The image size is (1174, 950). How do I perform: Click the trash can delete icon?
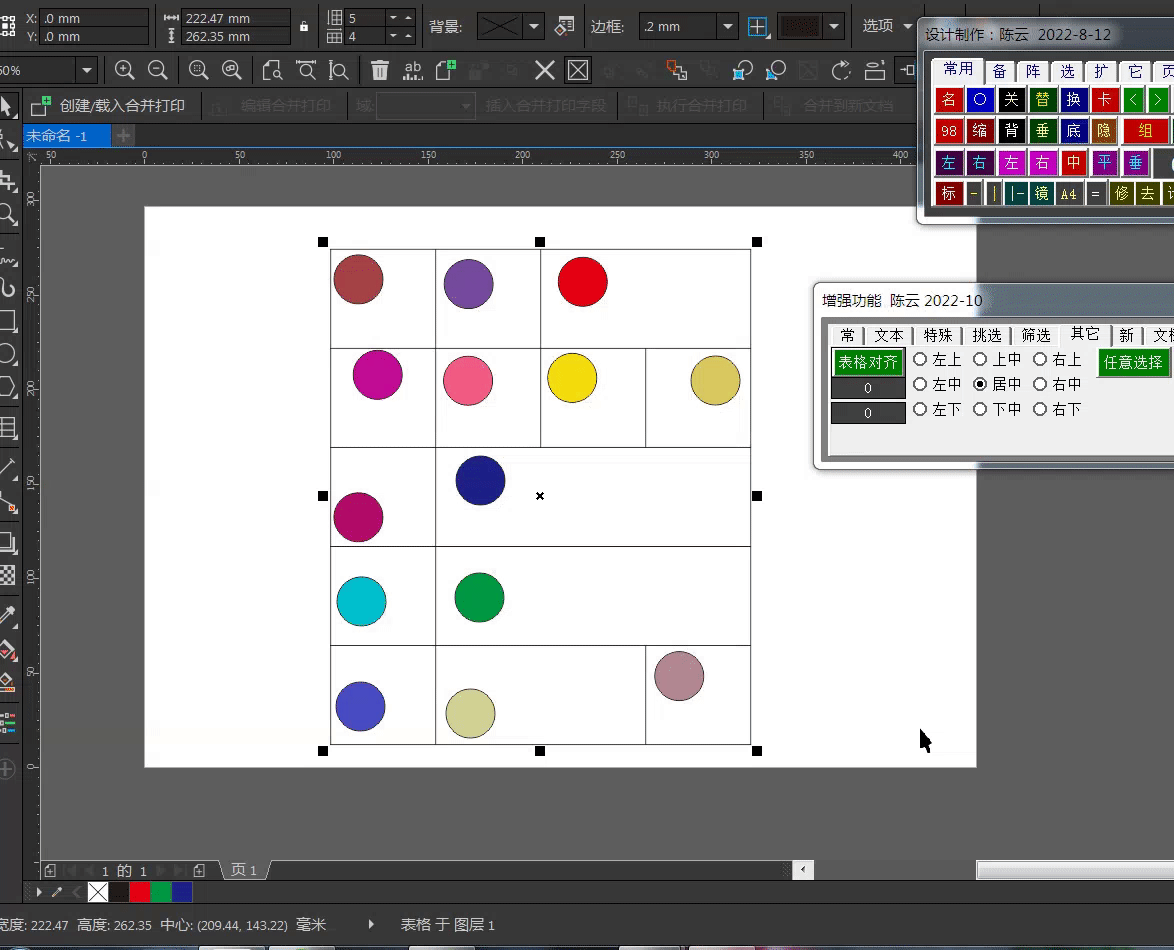379,70
